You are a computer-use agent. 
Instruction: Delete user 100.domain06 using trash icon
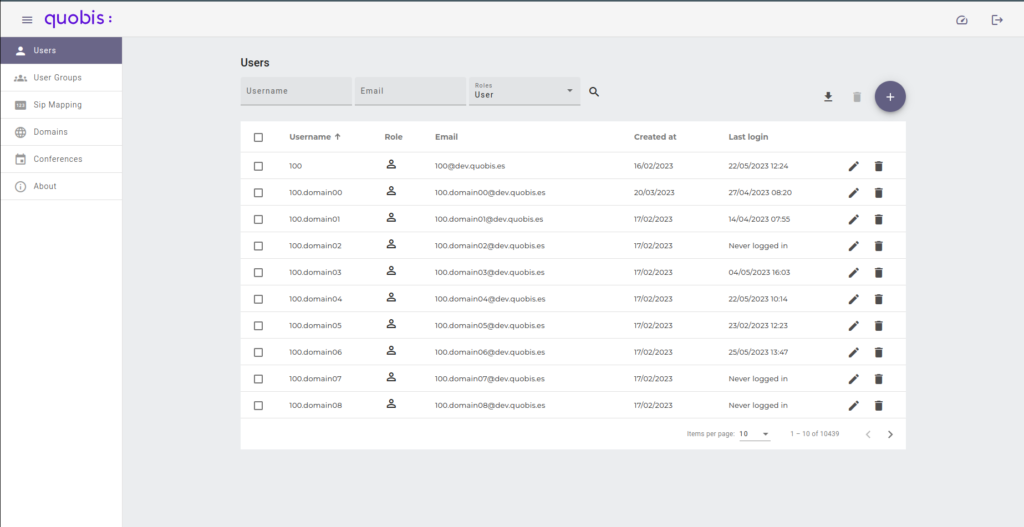[x=879, y=352]
